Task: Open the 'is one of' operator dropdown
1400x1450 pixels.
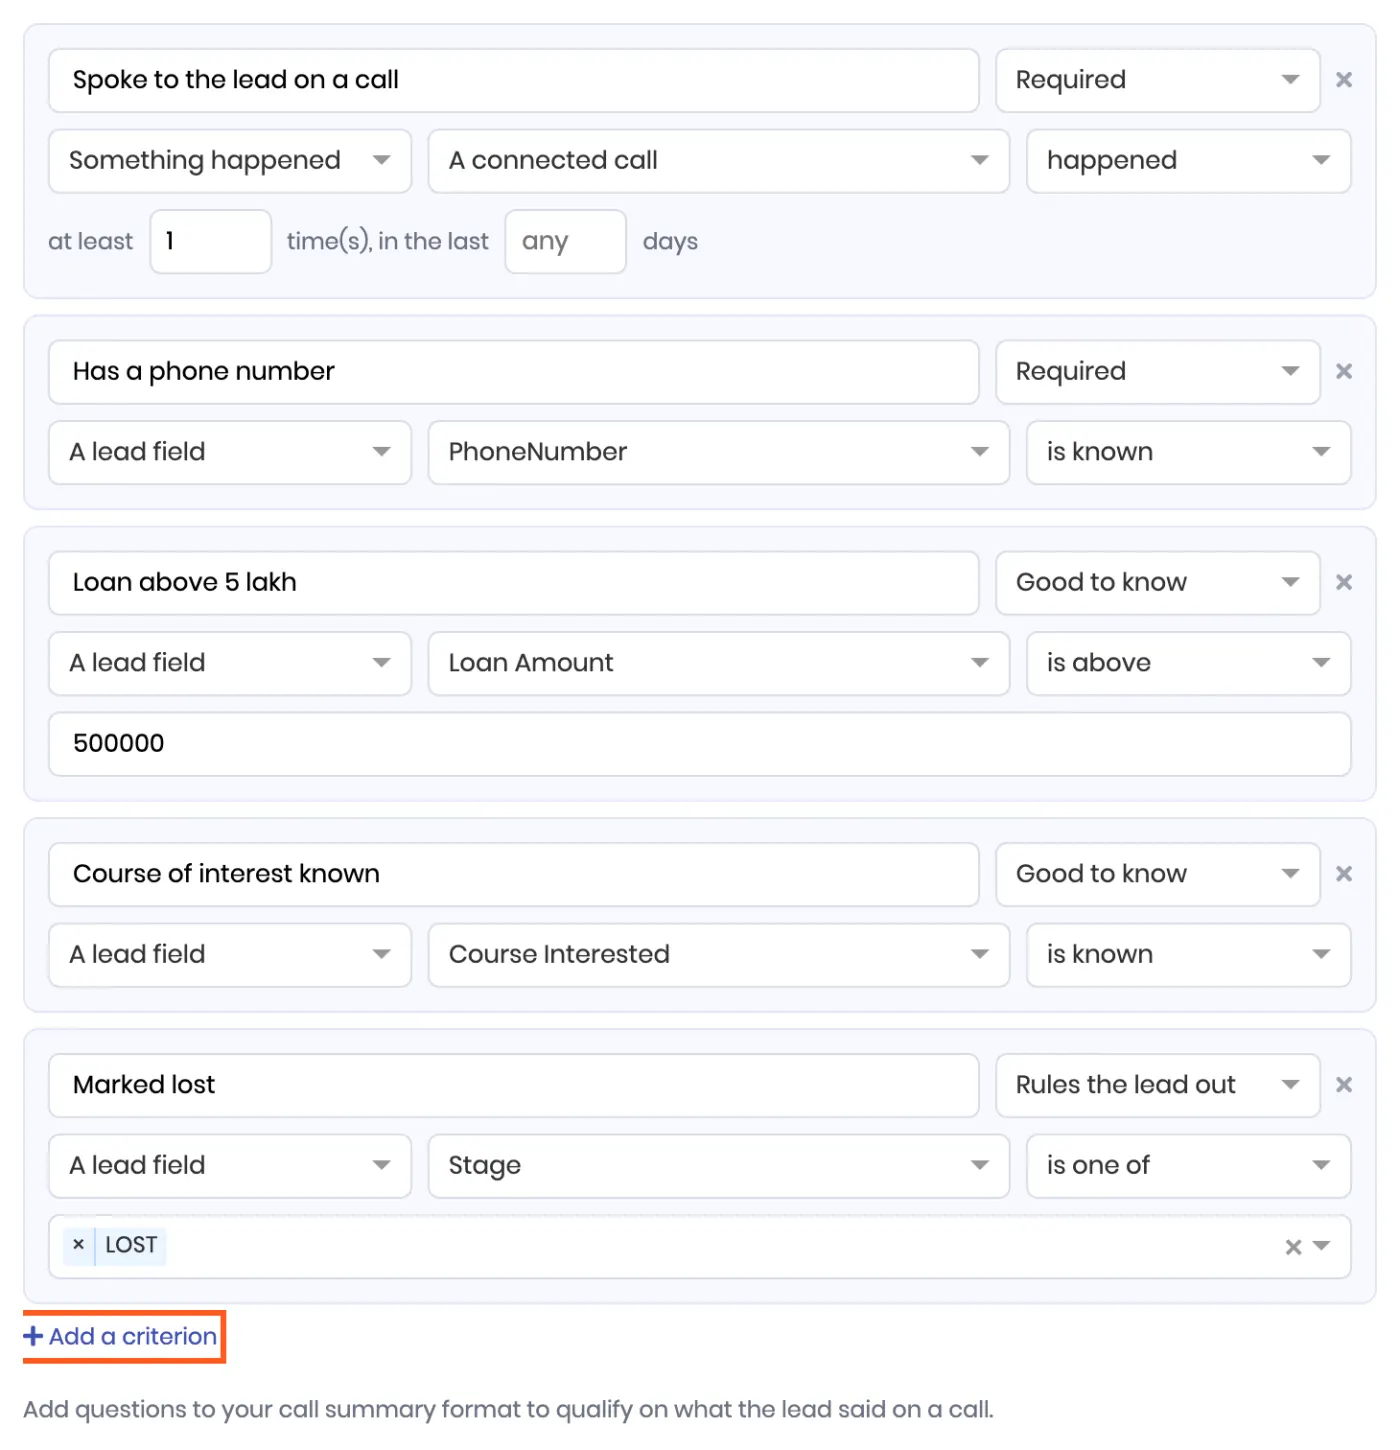Action: (1188, 1166)
